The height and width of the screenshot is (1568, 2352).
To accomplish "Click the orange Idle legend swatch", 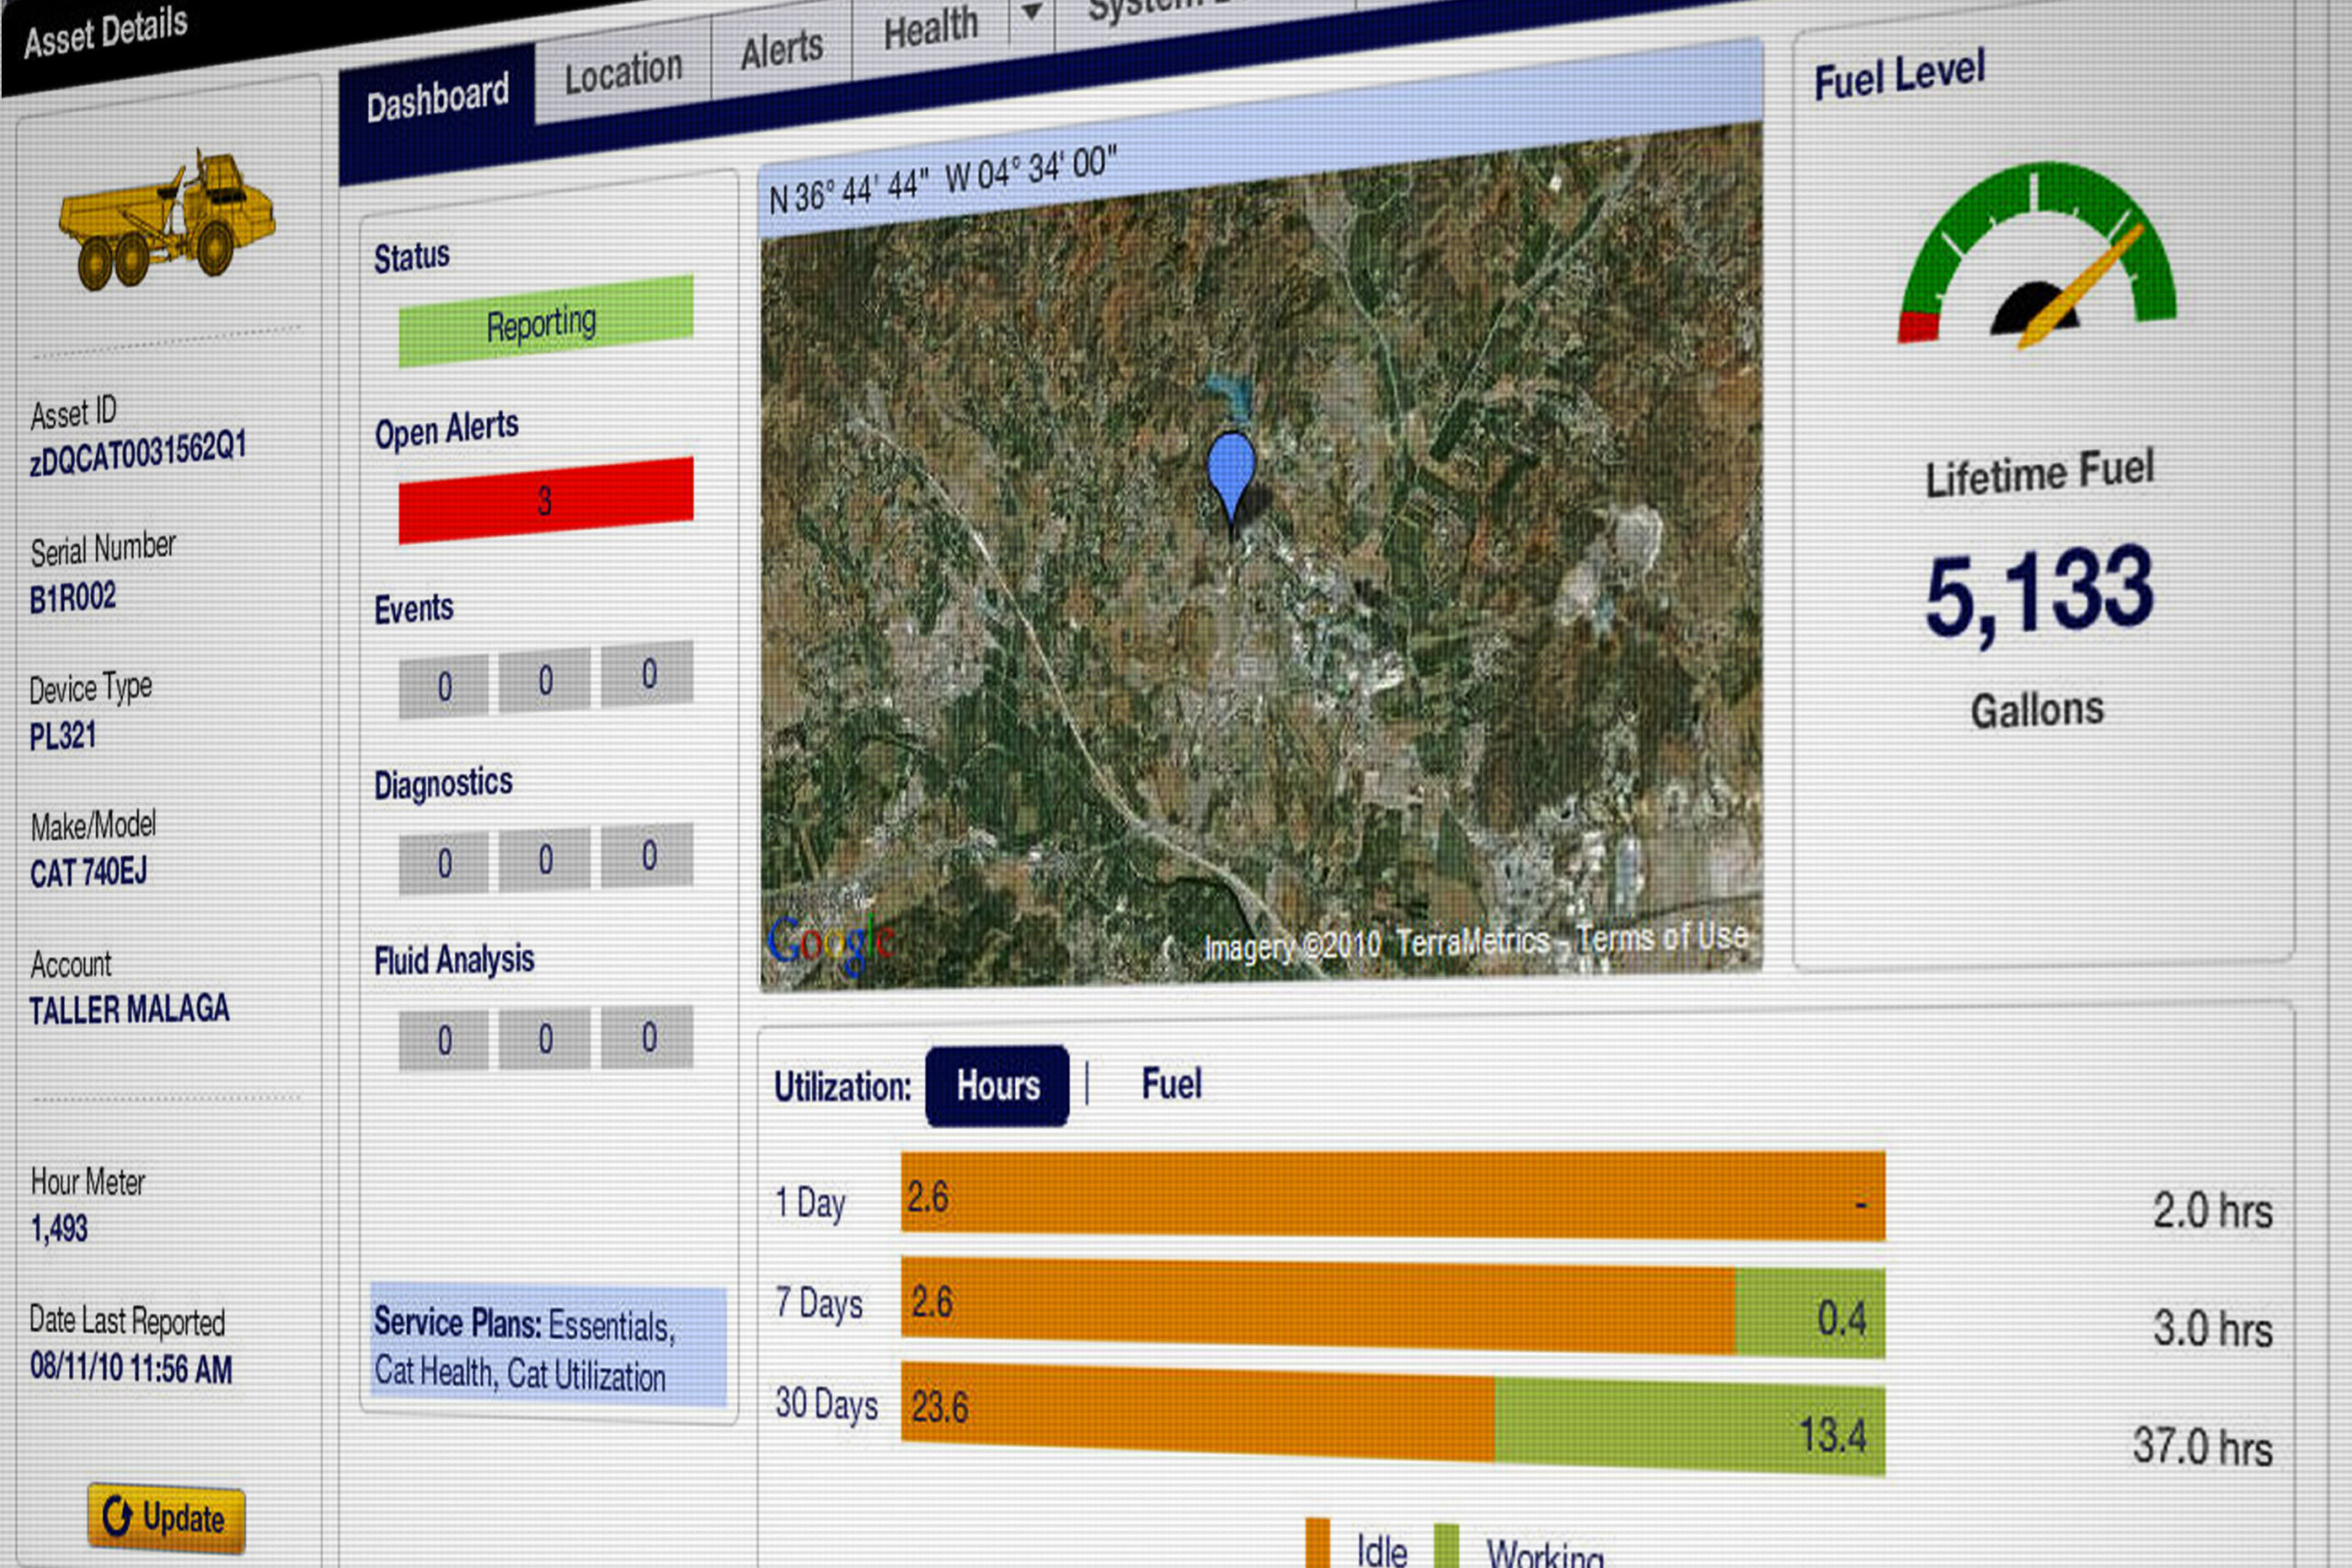I will click(1317, 1545).
